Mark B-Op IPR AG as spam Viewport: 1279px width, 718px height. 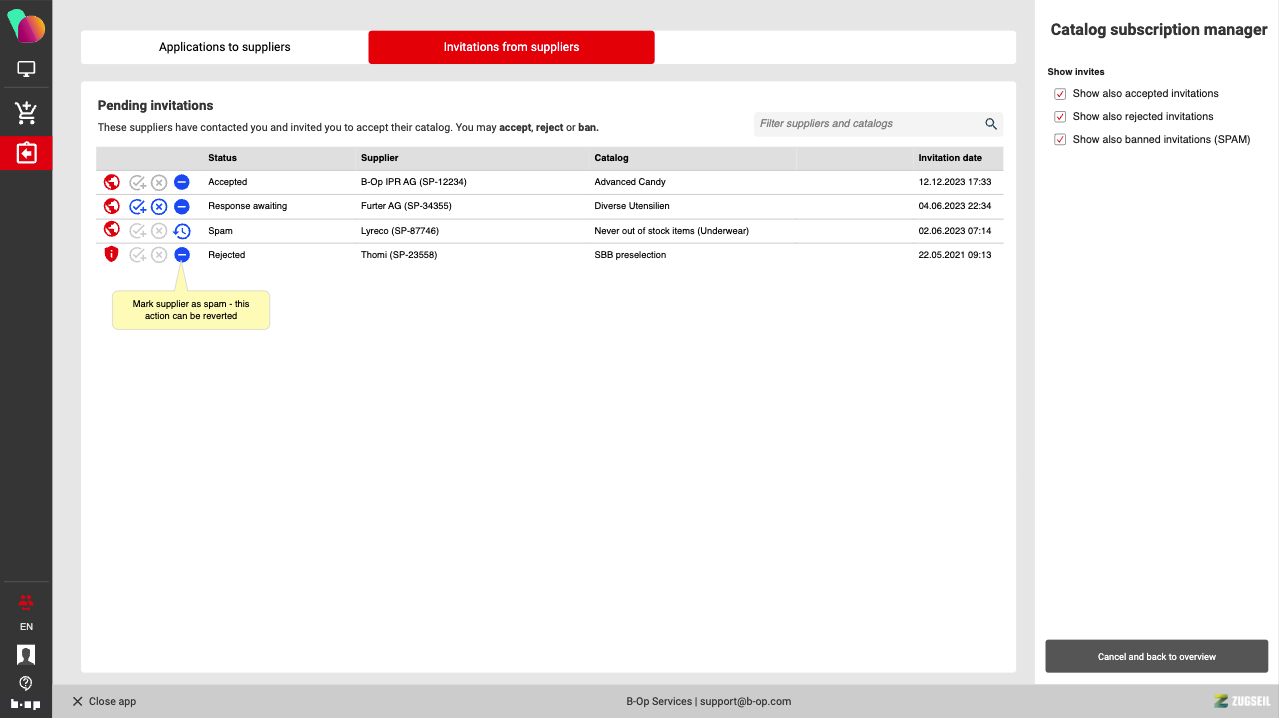pos(182,183)
